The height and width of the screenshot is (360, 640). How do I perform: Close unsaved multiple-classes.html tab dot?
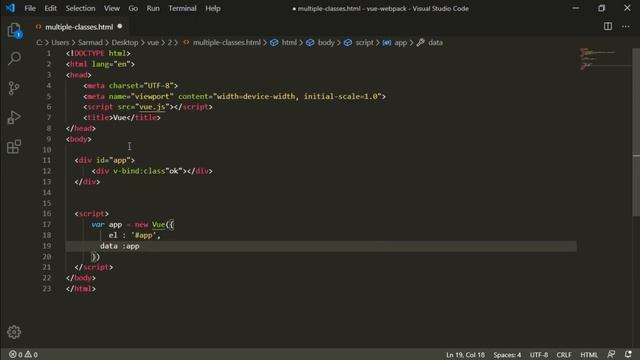[x=120, y=27]
